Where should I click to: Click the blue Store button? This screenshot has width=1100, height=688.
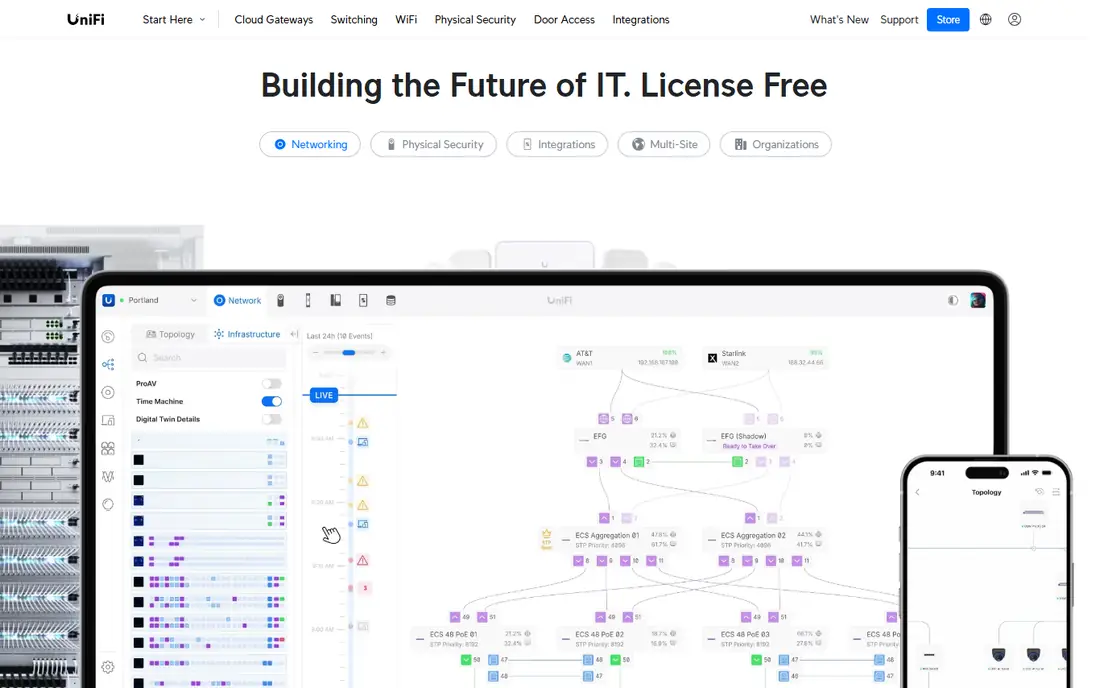tap(948, 20)
